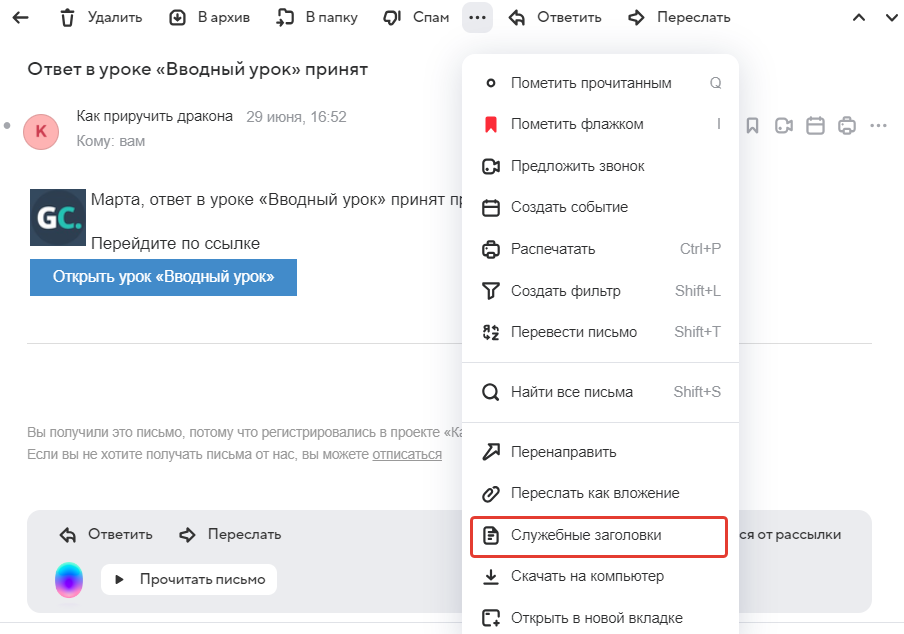Image resolution: width=904 pixels, height=634 pixels.
Task: Click the partly hidden unsubscribe-from-mailing button
Action: pos(790,535)
